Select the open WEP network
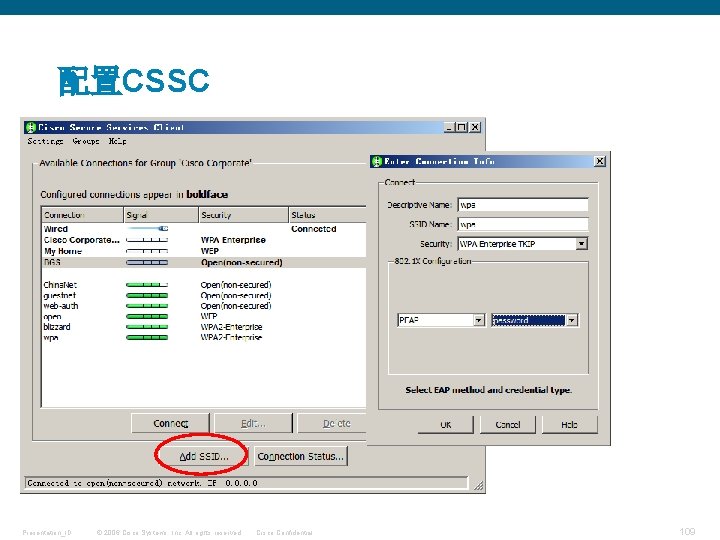This screenshot has width=720, height=540. pyautogui.click(x=204, y=316)
